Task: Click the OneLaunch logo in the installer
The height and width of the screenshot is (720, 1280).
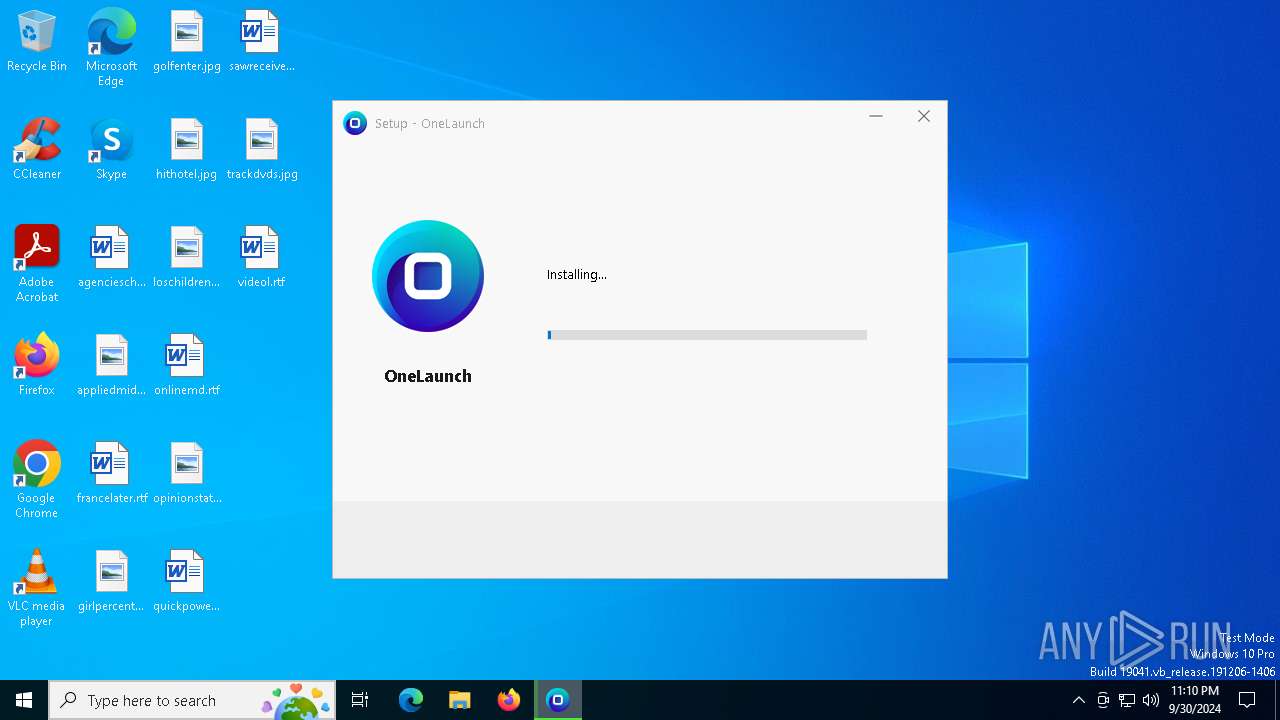Action: 428,276
